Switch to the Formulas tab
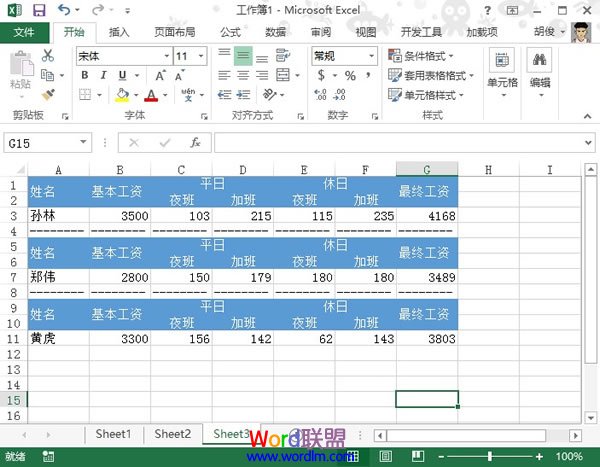 tap(230, 32)
